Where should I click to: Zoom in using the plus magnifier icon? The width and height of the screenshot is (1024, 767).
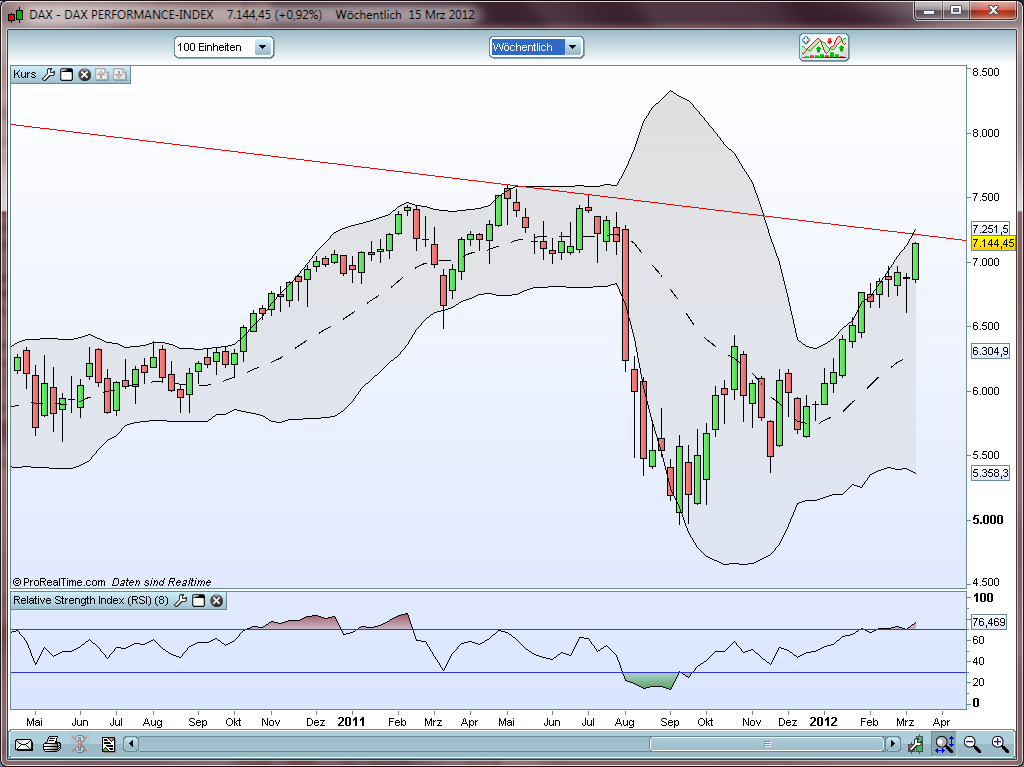point(998,744)
